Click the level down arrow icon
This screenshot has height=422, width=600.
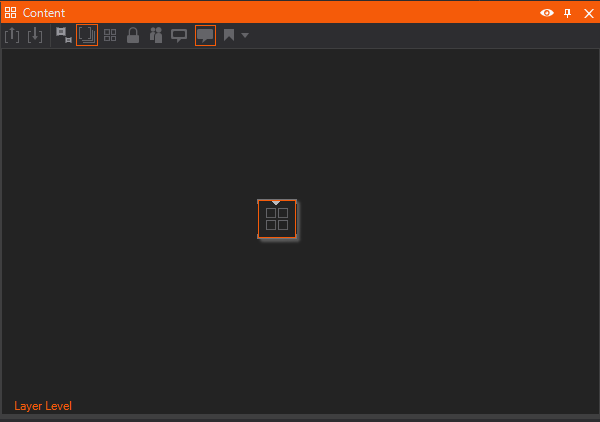coord(35,35)
